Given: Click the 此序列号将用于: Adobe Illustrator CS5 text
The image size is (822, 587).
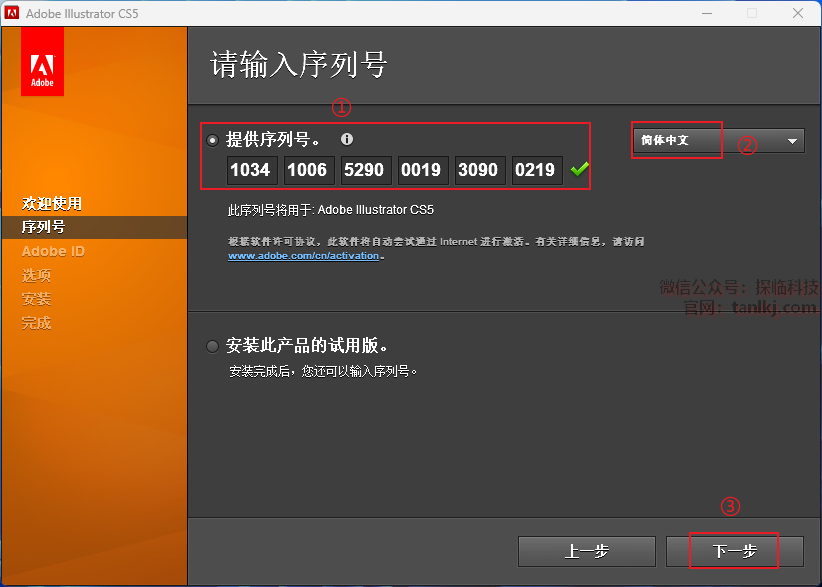Looking at the screenshot, I should point(331,210).
